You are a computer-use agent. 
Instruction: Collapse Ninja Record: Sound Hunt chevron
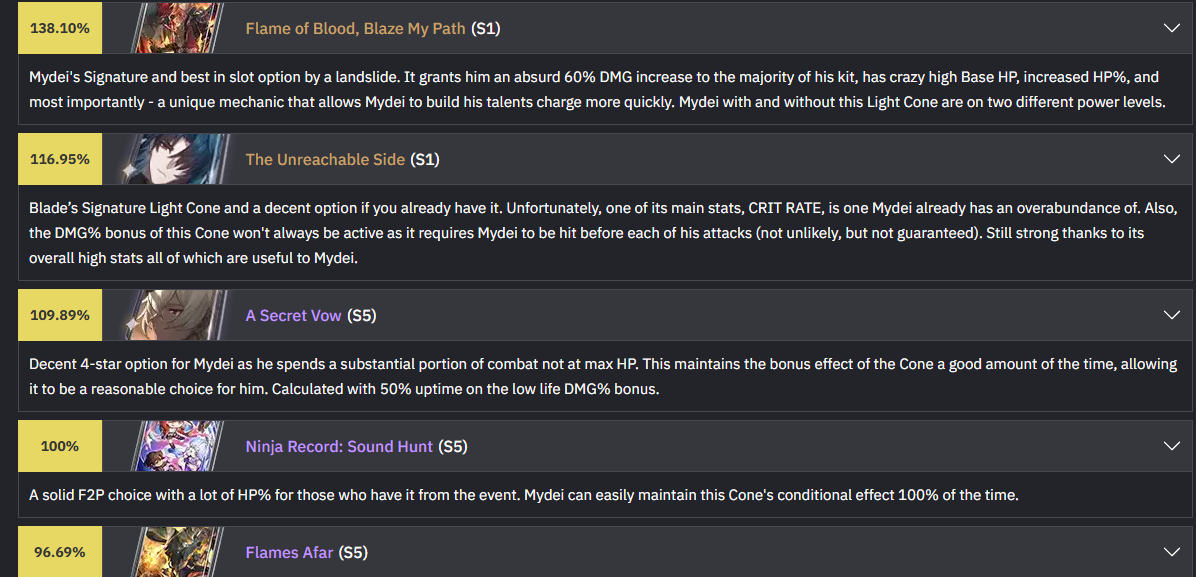click(x=1172, y=446)
